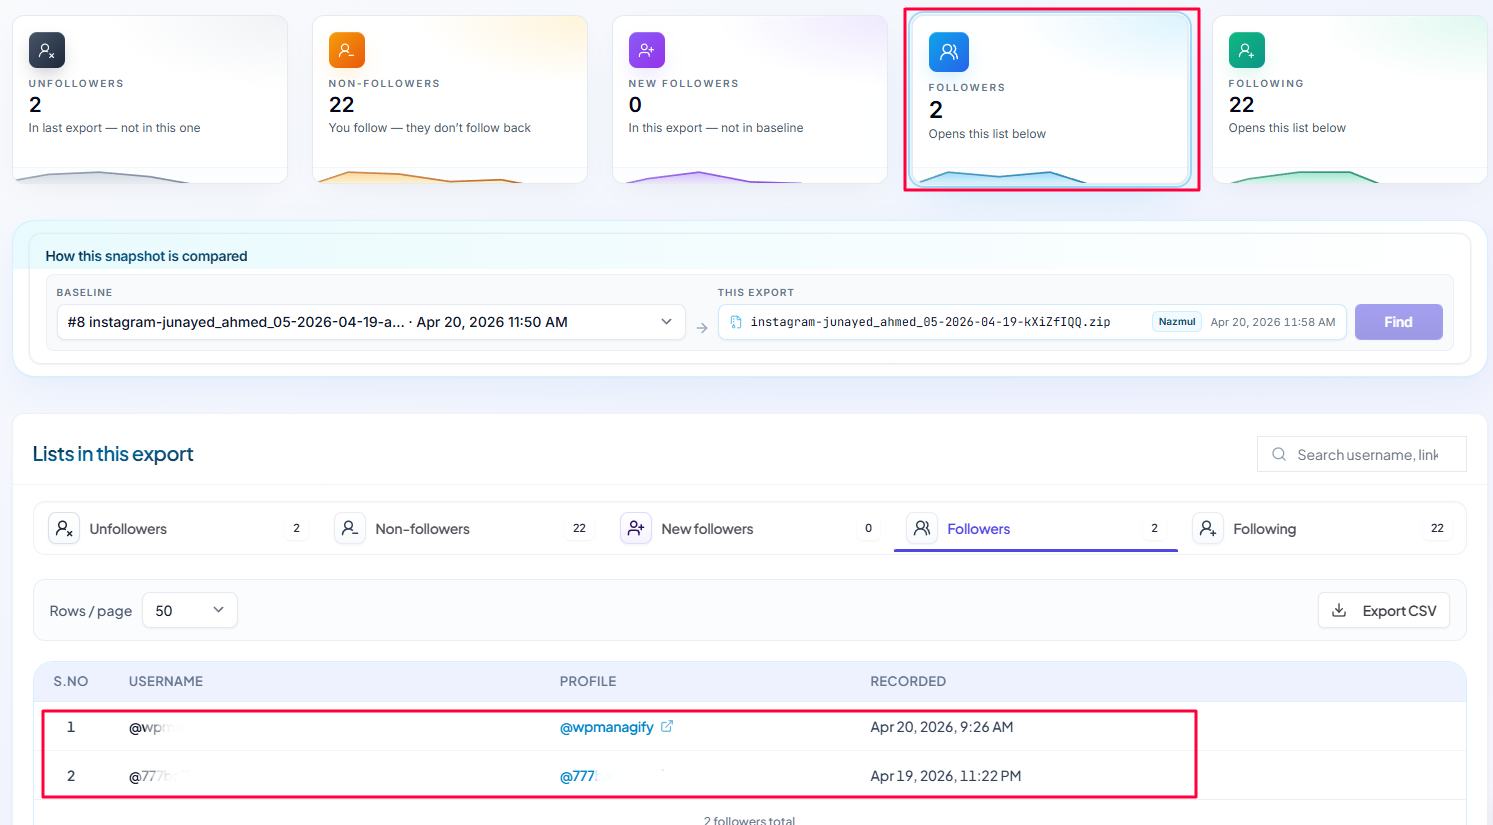
Task: Click count badge 22 on Following tab
Action: pos(1437,528)
